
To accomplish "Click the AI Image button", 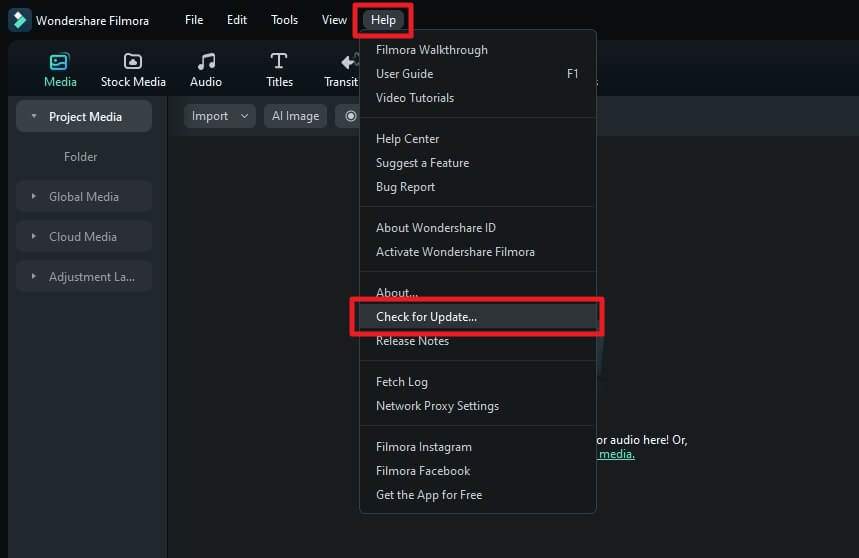I will [x=295, y=116].
